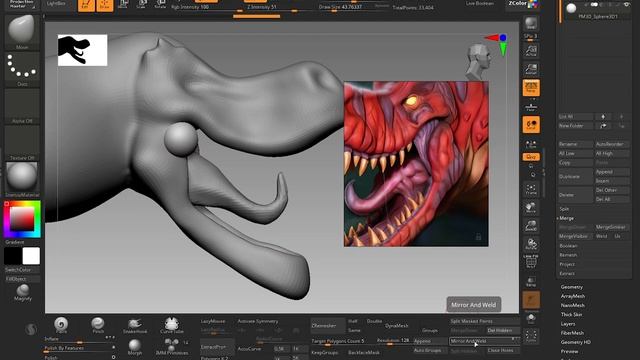Select the Magnify brush
The width and height of the screenshot is (640, 360).
23,293
